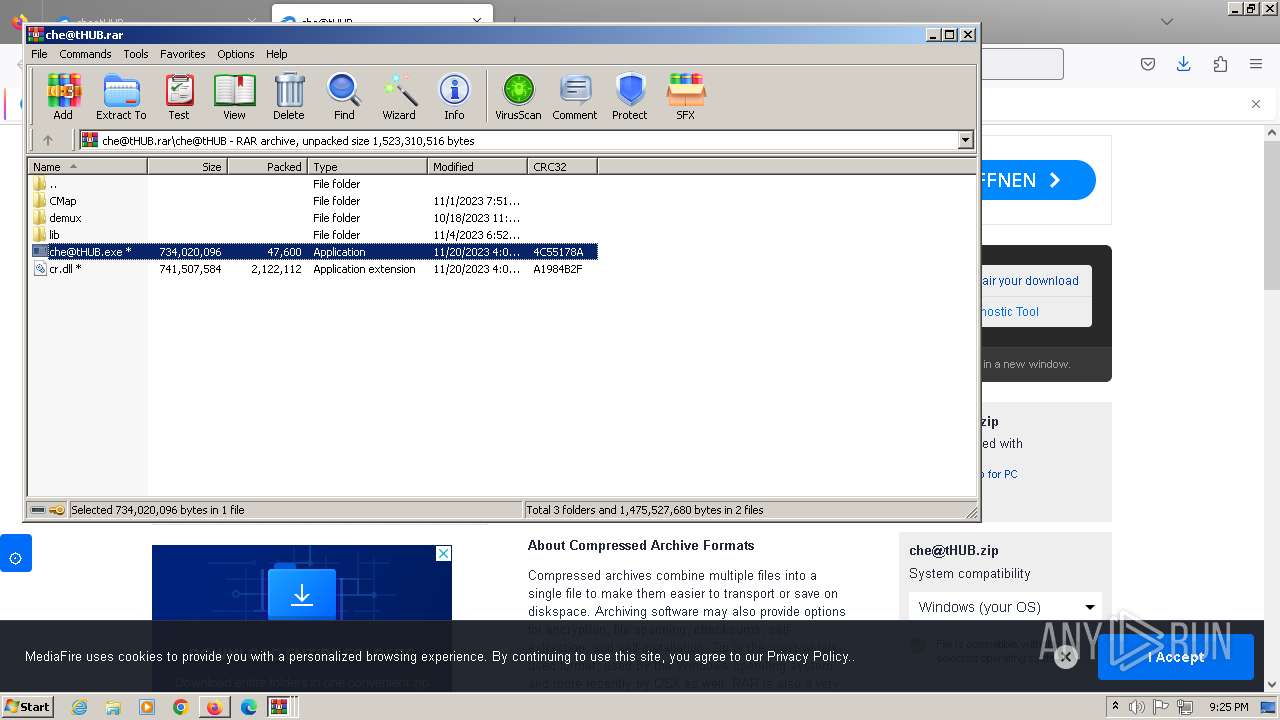This screenshot has width=1280, height=720.
Task: Click the volume speaker tray icon
Action: [x=1136, y=707]
